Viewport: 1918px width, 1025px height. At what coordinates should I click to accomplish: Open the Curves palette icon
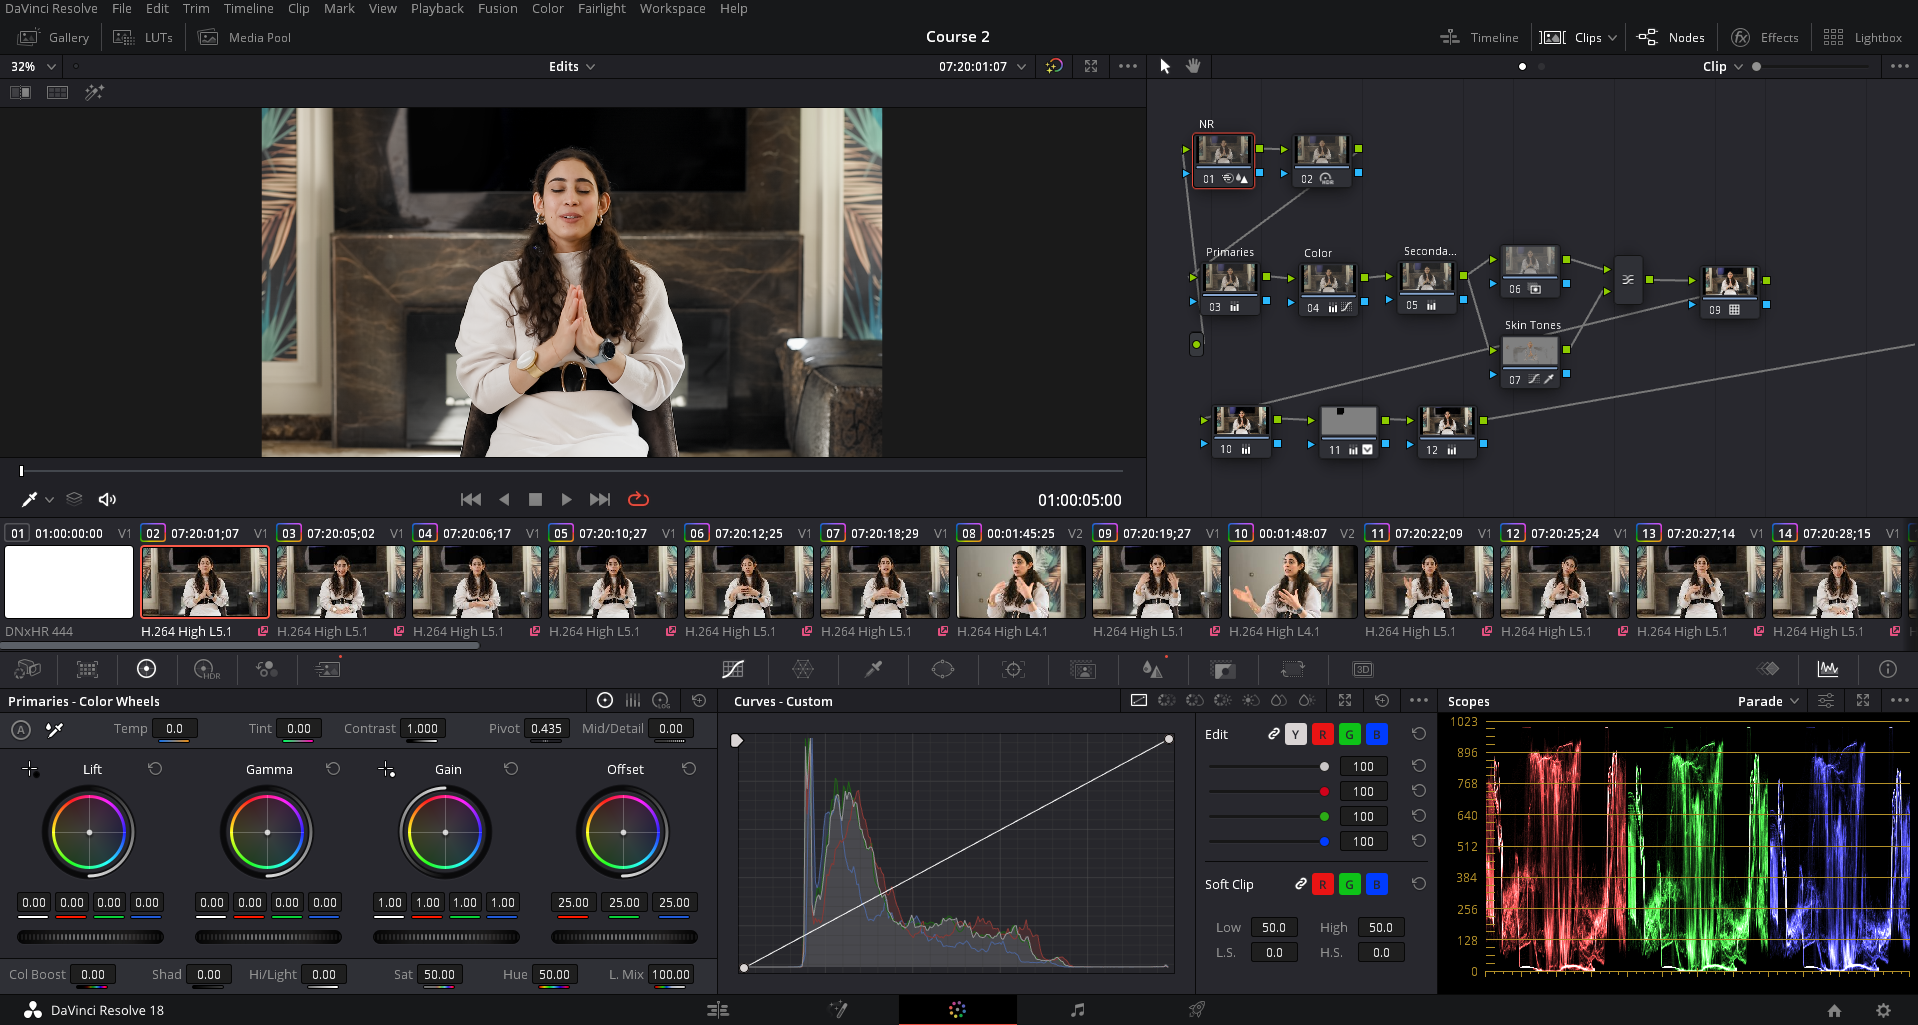733,669
